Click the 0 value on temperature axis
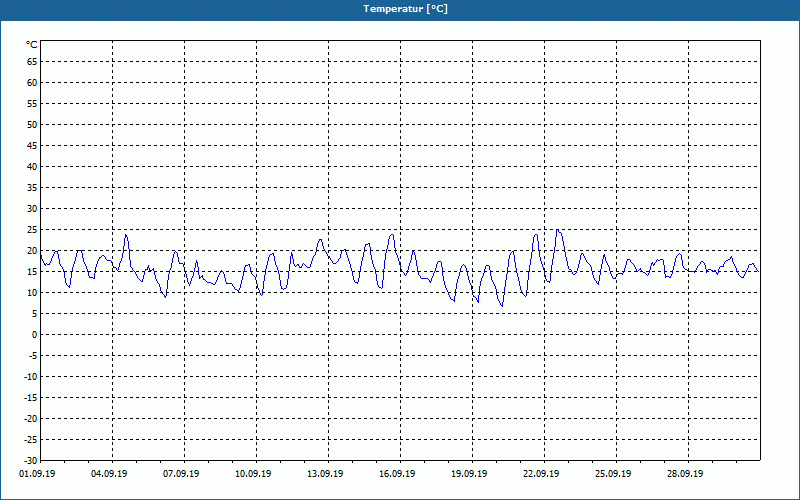The height and width of the screenshot is (500, 800). pyautogui.click(x=35, y=335)
